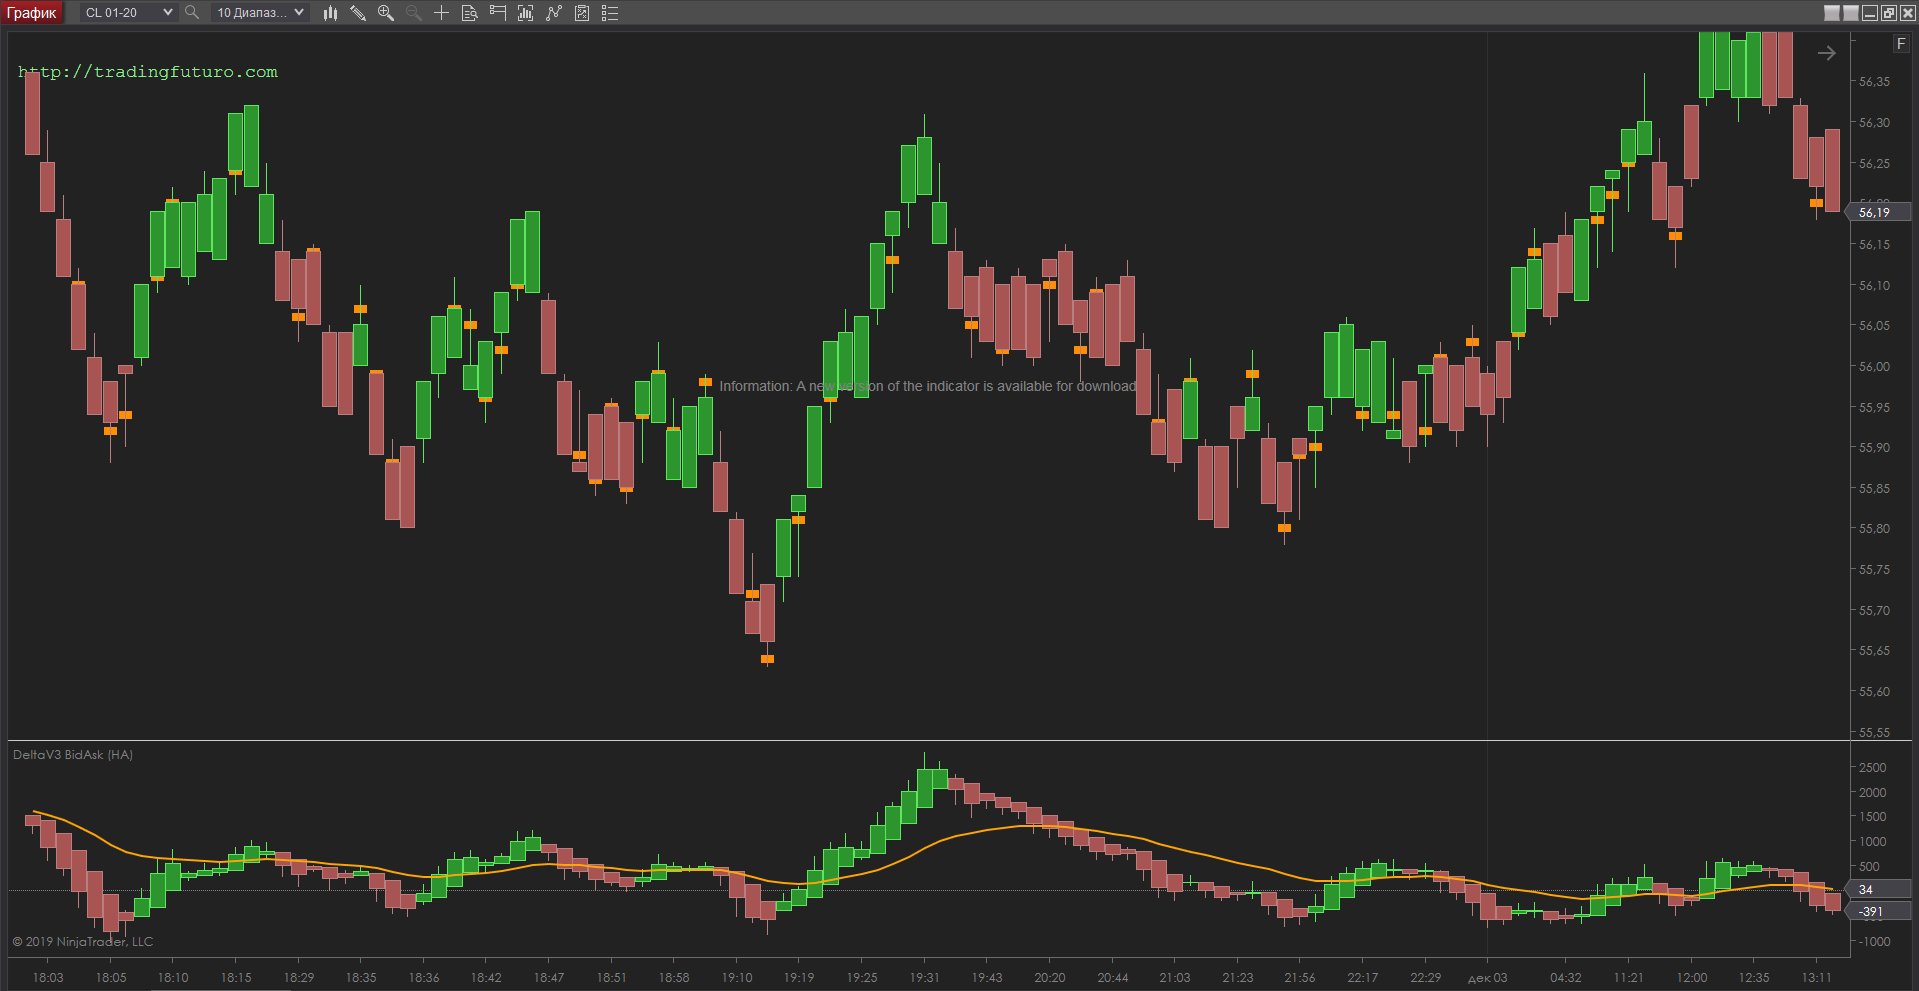Click the first gray link button in title bar
This screenshot has height=991, width=1919.
[1832, 13]
